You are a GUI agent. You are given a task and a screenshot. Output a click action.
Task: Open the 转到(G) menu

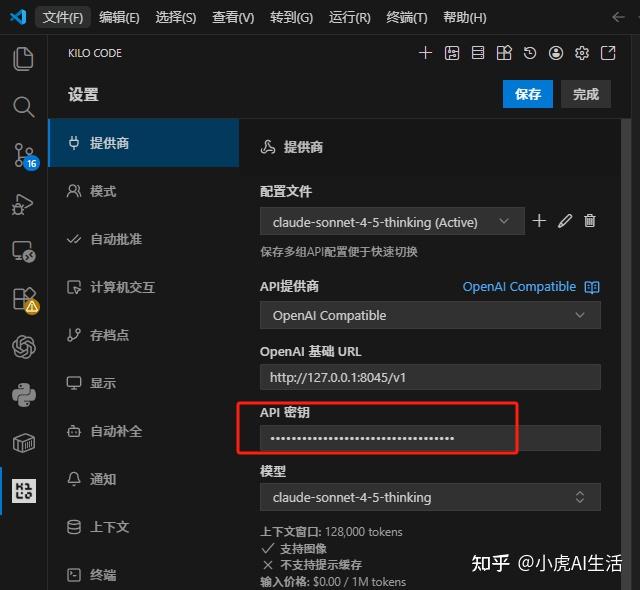[291, 18]
